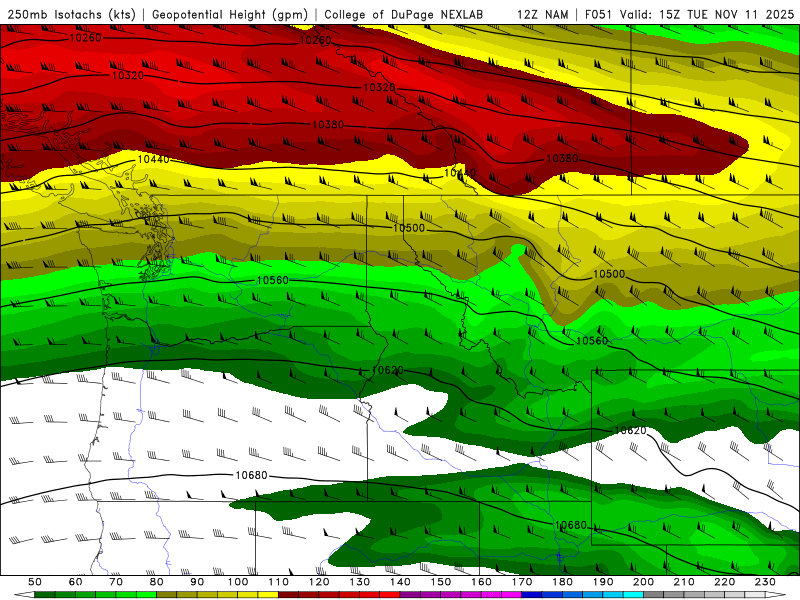Image resolution: width=800 pixels, height=600 pixels.
Task: Click the 100 value on the color scale
Action: tap(238, 582)
